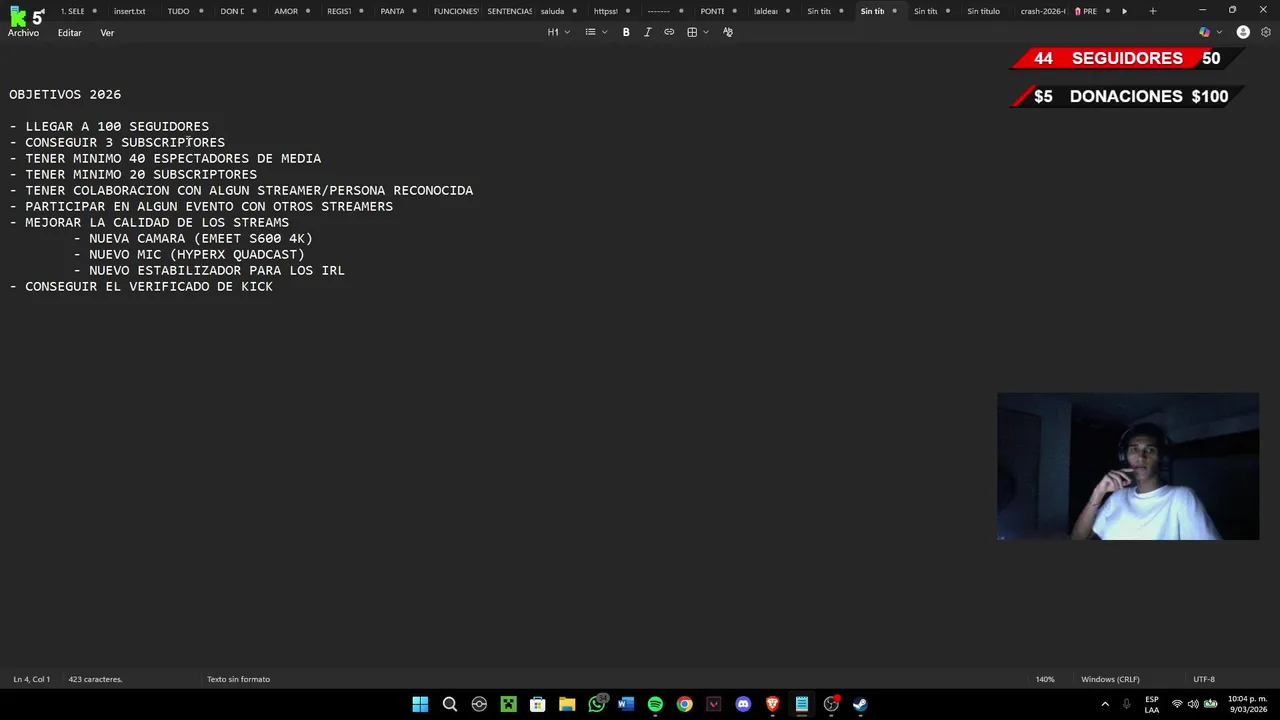Open WhatsApp from the taskbar
The height and width of the screenshot is (720, 1280).
[x=597, y=704]
